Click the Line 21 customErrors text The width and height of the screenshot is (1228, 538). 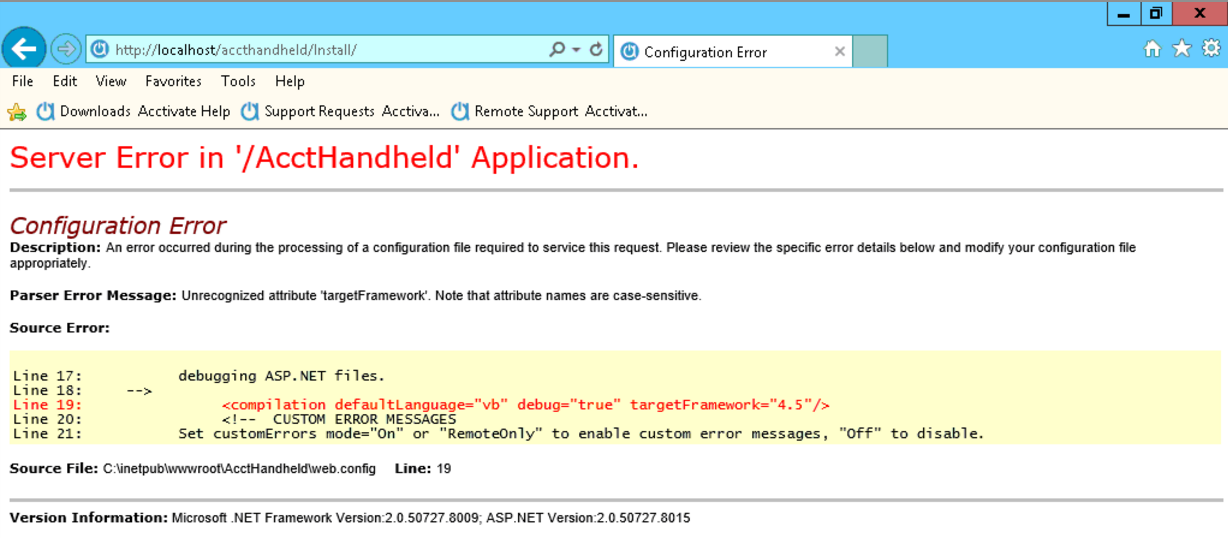pyautogui.click(x=581, y=433)
